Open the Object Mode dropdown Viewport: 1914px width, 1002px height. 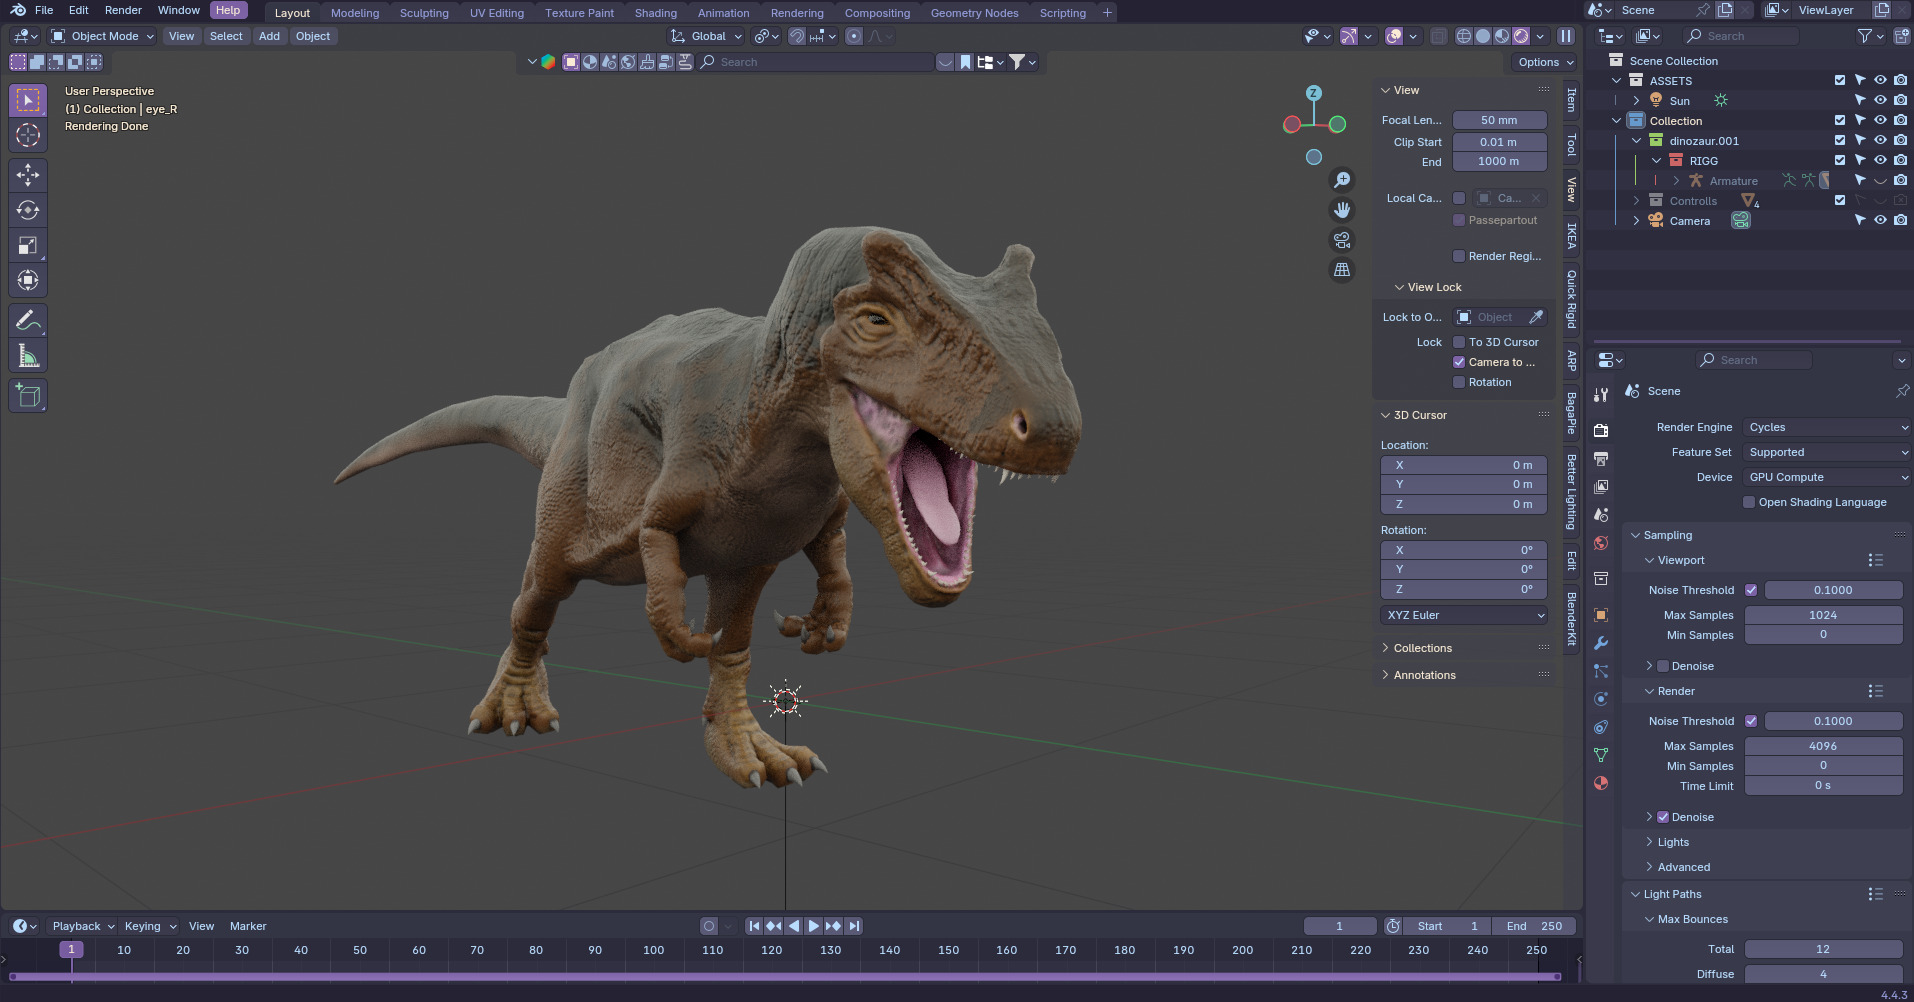click(x=103, y=36)
